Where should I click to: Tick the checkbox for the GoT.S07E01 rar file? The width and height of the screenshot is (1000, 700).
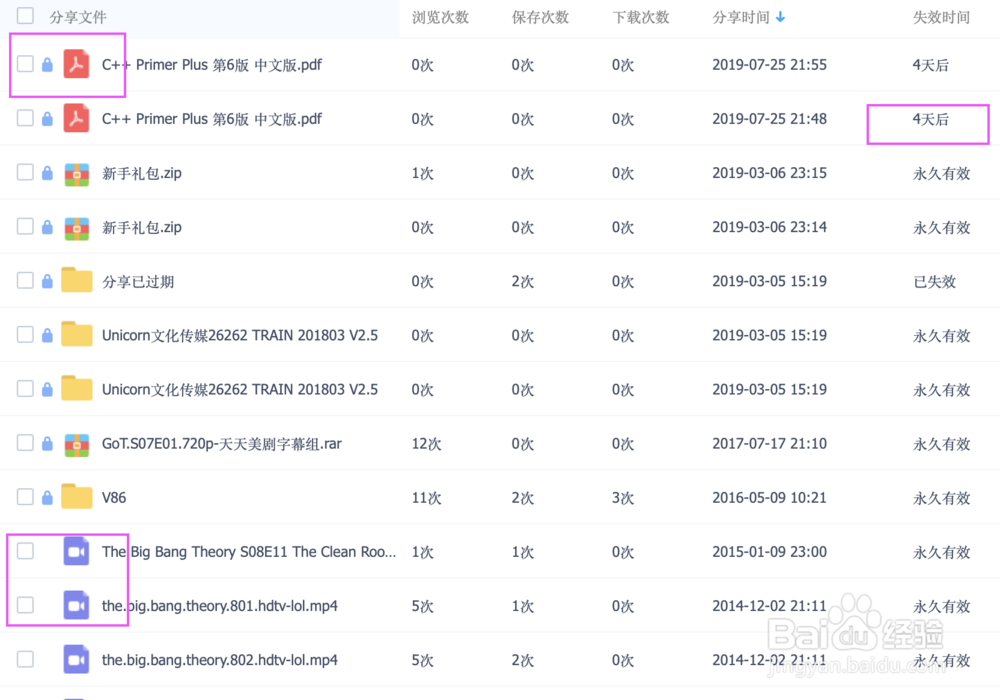pyautogui.click(x=26, y=442)
